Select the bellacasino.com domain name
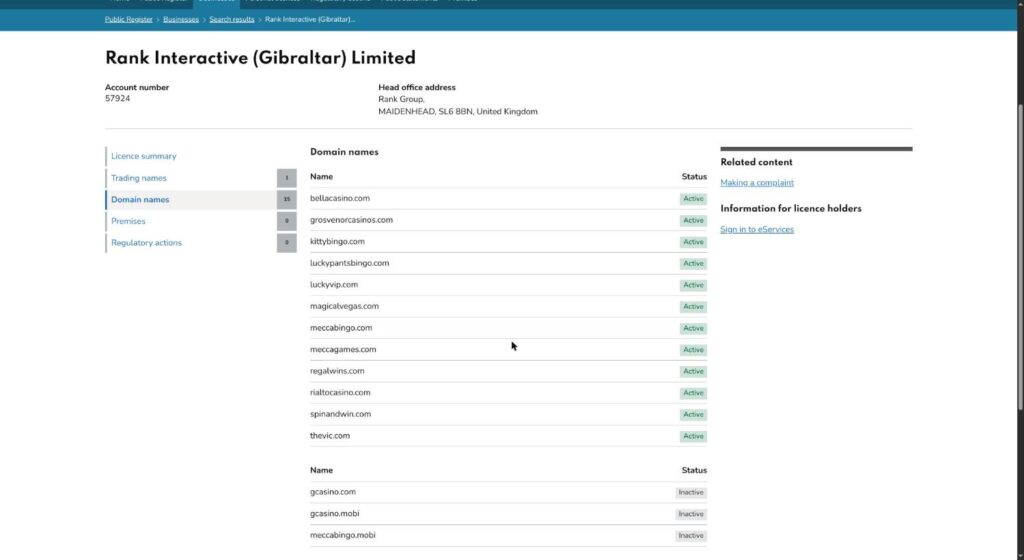 point(340,198)
